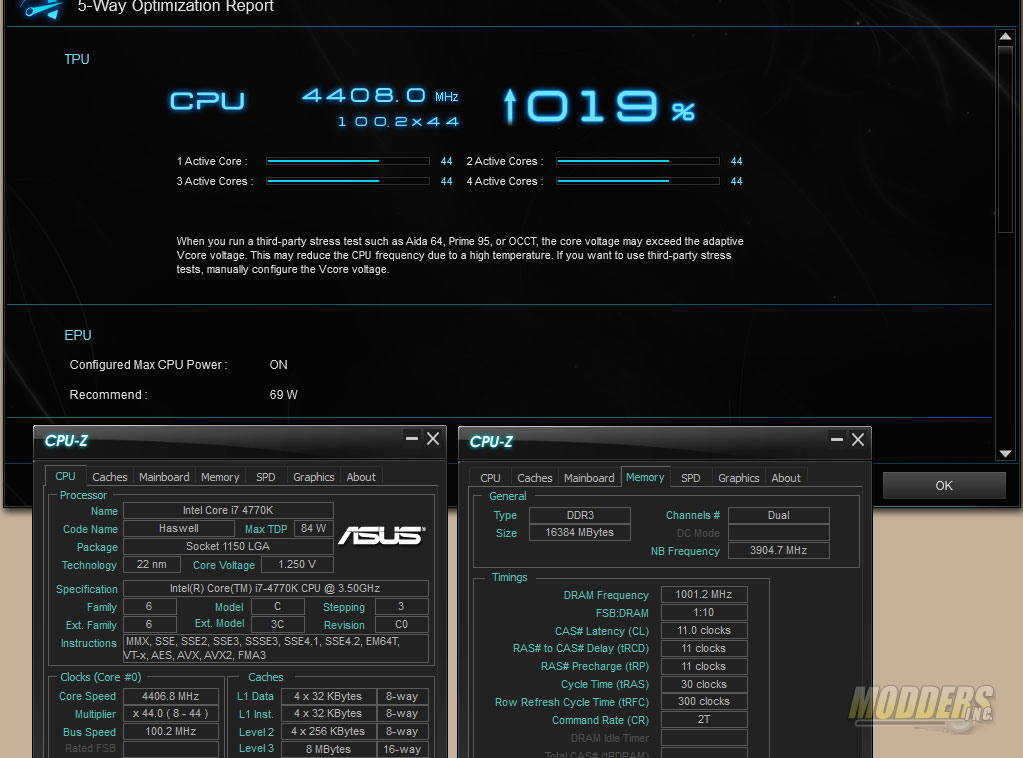Open Graphics tab in left CPU-Z window
The image size is (1023, 758).
(x=313, y=477)
